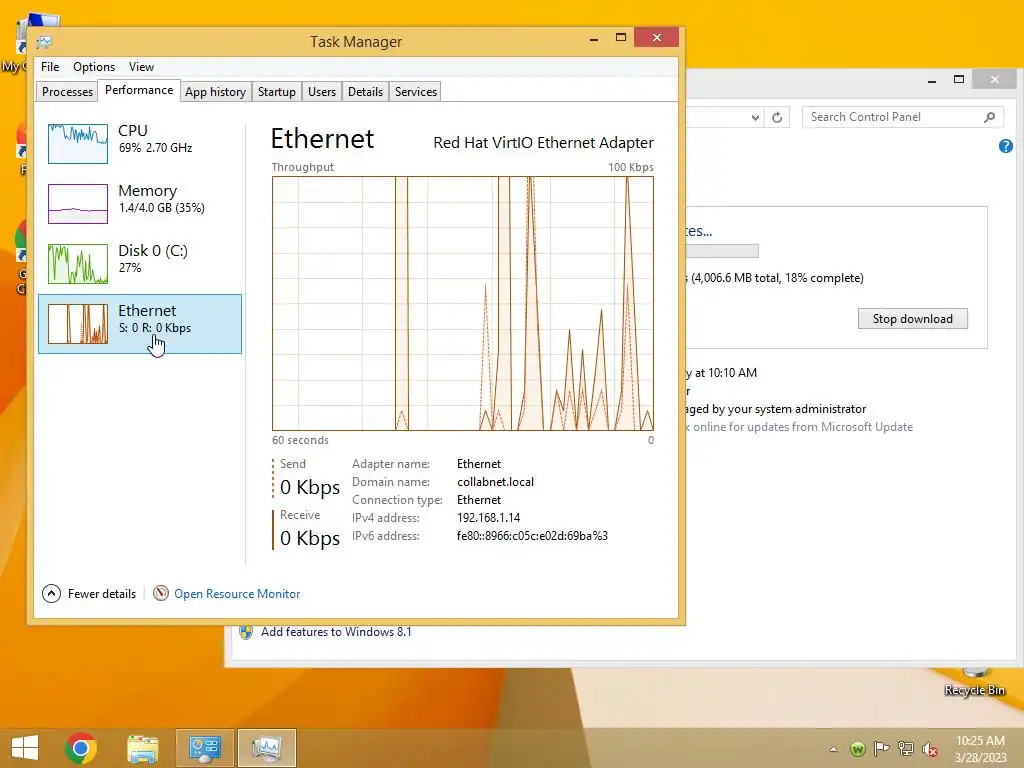Open the Recycle Bin desktop icon
This screenshot has height=768, width=1024.
click(x=974, y=682)
